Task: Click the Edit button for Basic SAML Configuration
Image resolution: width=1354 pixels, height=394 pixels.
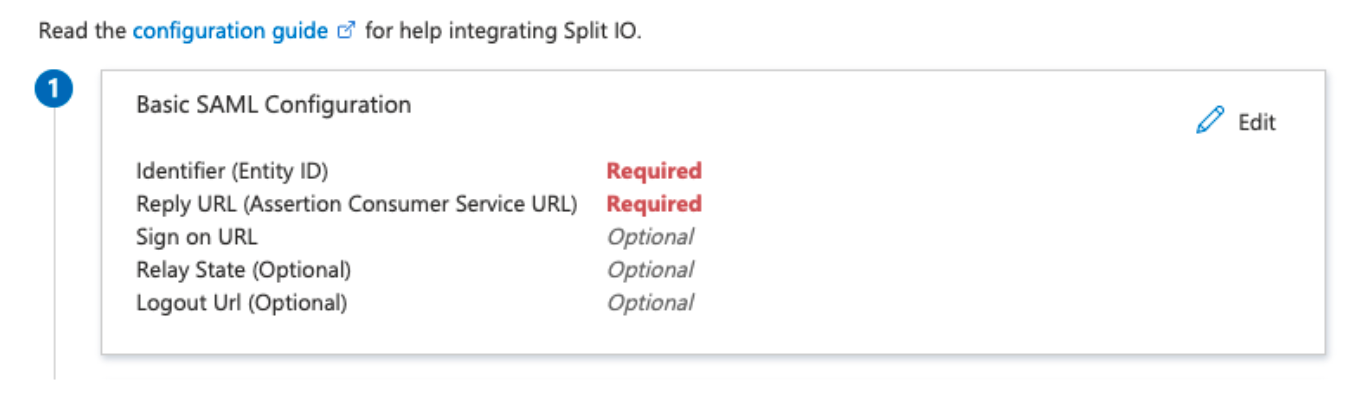Action: 1237,122
